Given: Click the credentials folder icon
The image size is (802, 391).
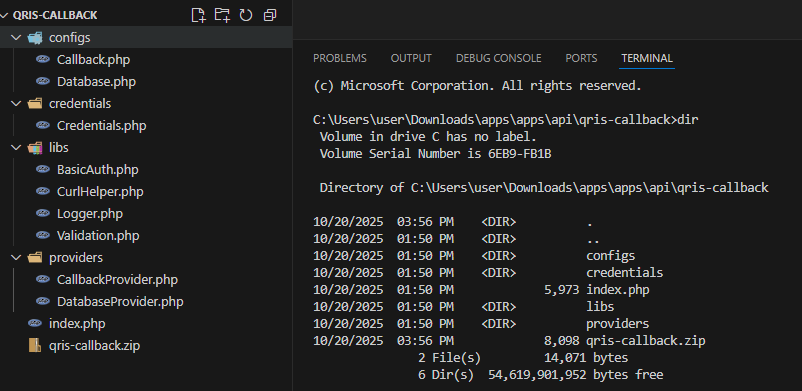Looking at the screenshot, I should [x=34, y=103].
